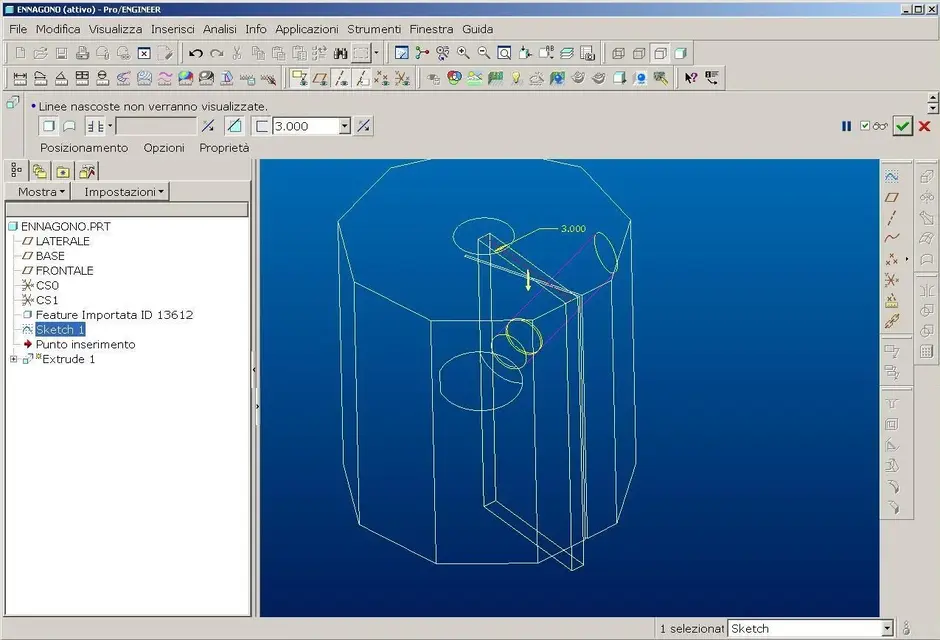
Task: Click the light bulb lights icon
Action: coord(516,79)
